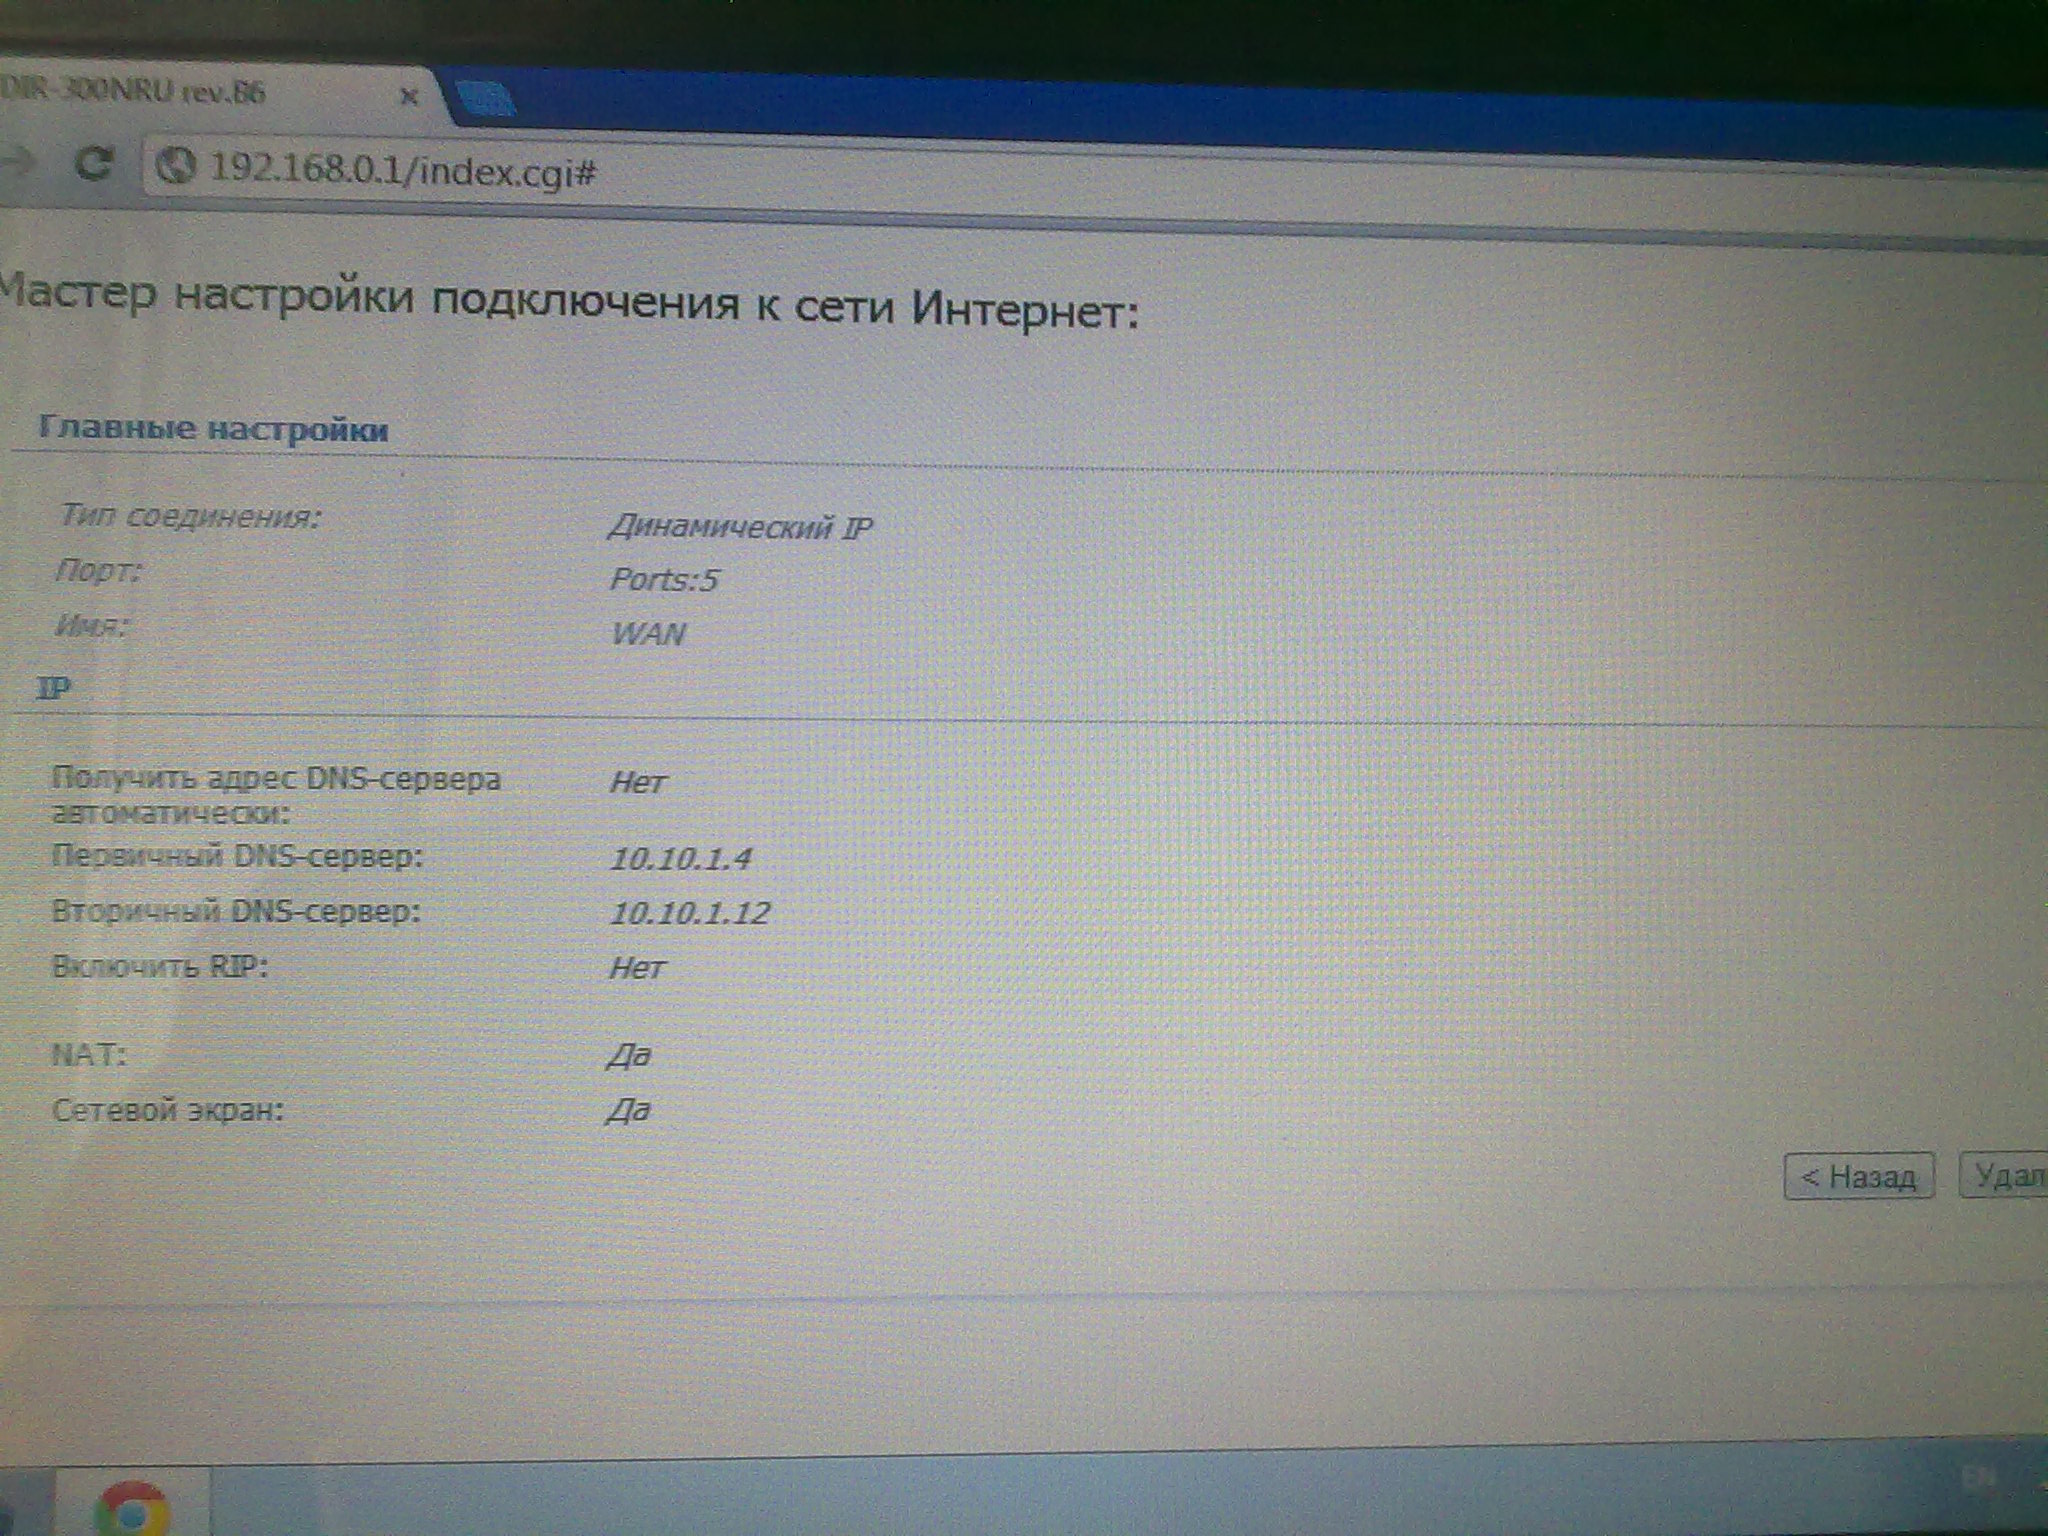Close the DIR-300NRU rev.B6 tab
This screenshot has height=1536, width=2048.
(x=408, y=97)
